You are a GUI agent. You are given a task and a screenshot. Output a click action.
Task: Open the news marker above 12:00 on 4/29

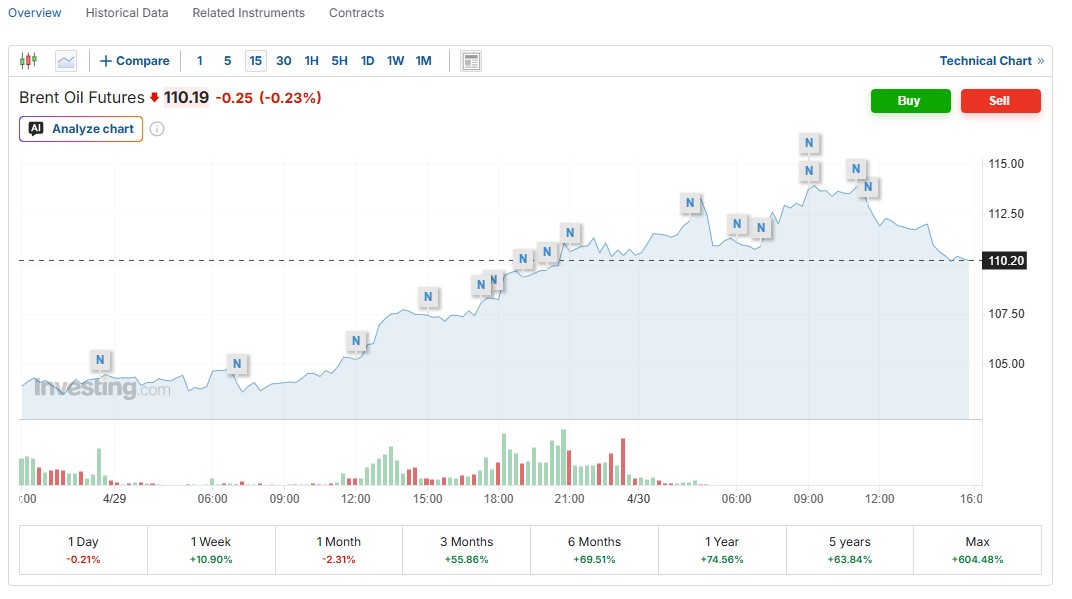[x=356, y=341]
